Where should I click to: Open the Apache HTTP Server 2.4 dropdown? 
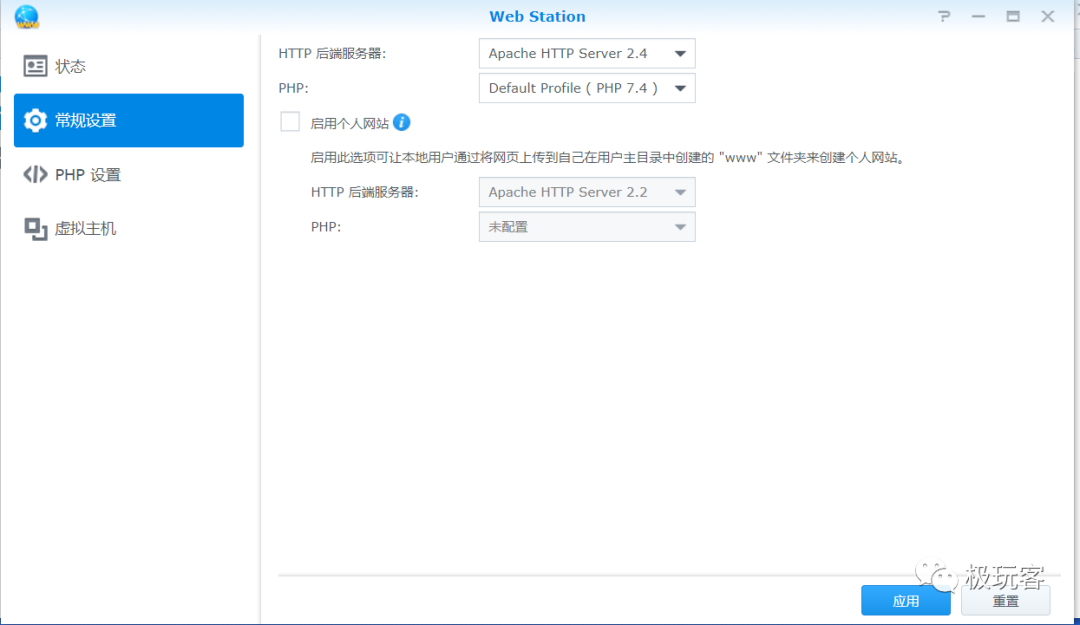point(587,54)
